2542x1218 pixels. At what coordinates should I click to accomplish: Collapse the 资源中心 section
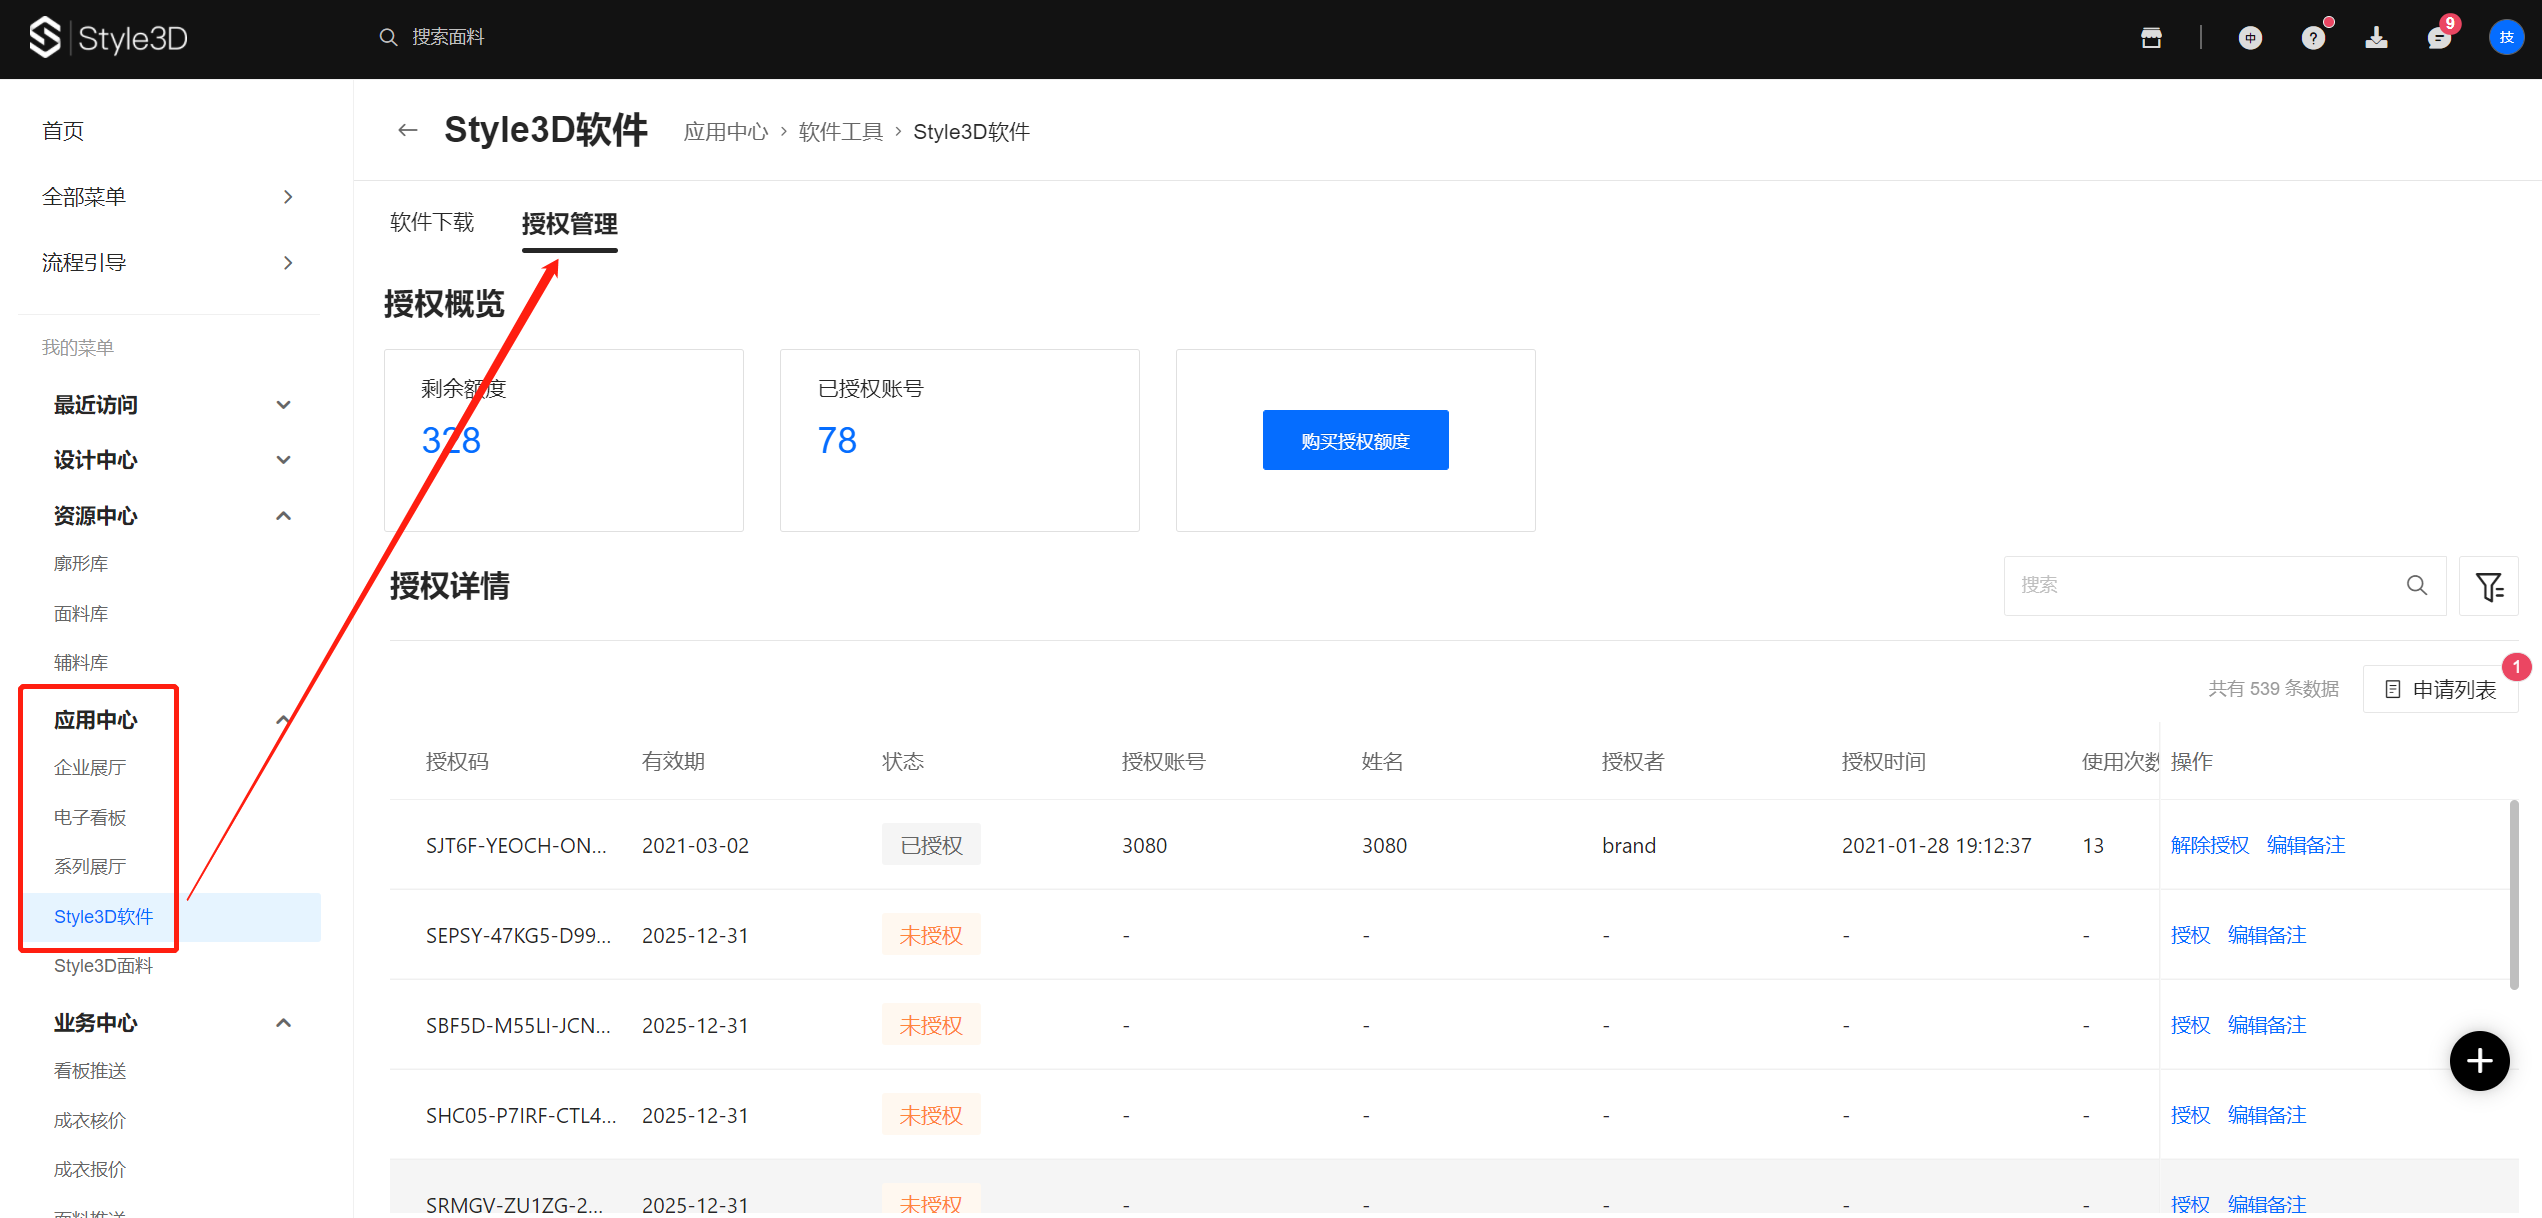pos(283,516)
